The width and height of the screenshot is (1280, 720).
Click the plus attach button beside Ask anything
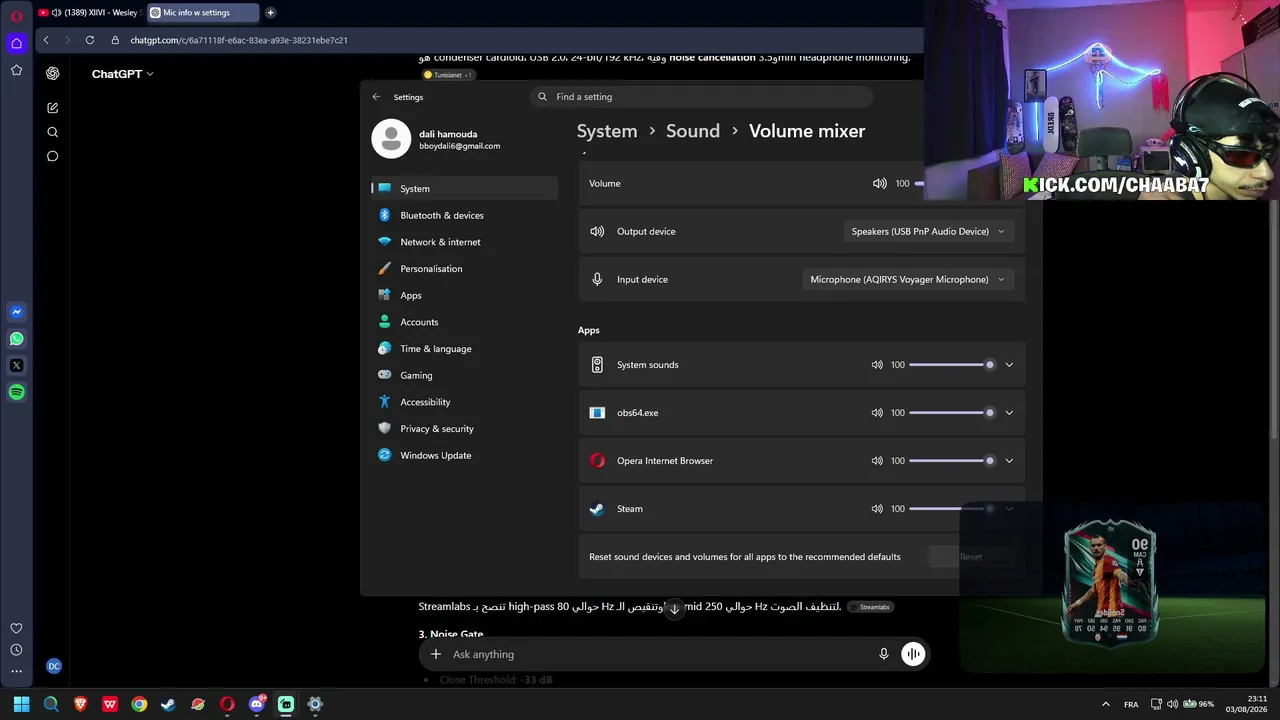[435, 654]
